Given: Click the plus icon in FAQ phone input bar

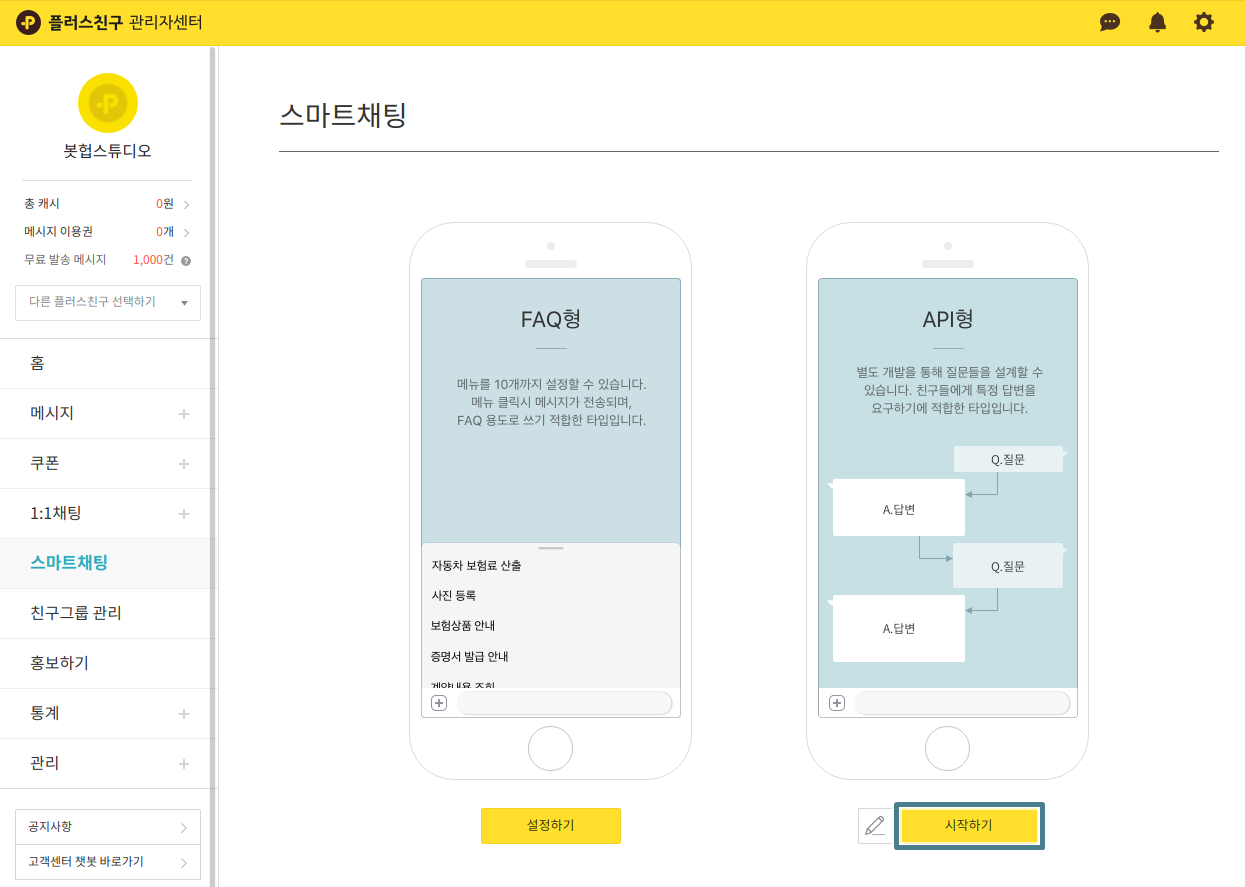Looking at the screenshot, I should (439, 703).
